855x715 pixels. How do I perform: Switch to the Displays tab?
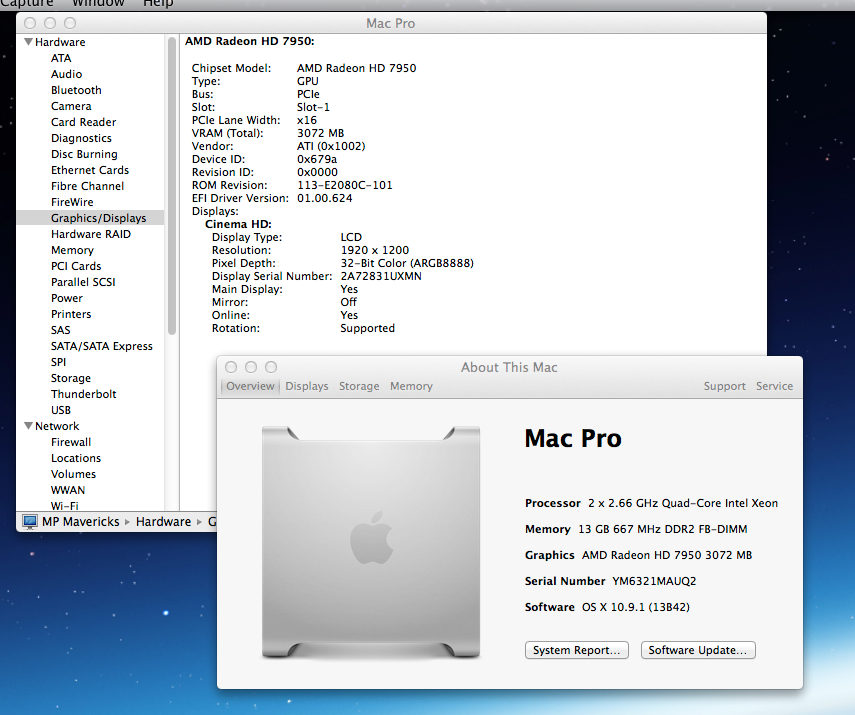coord(307,386)
